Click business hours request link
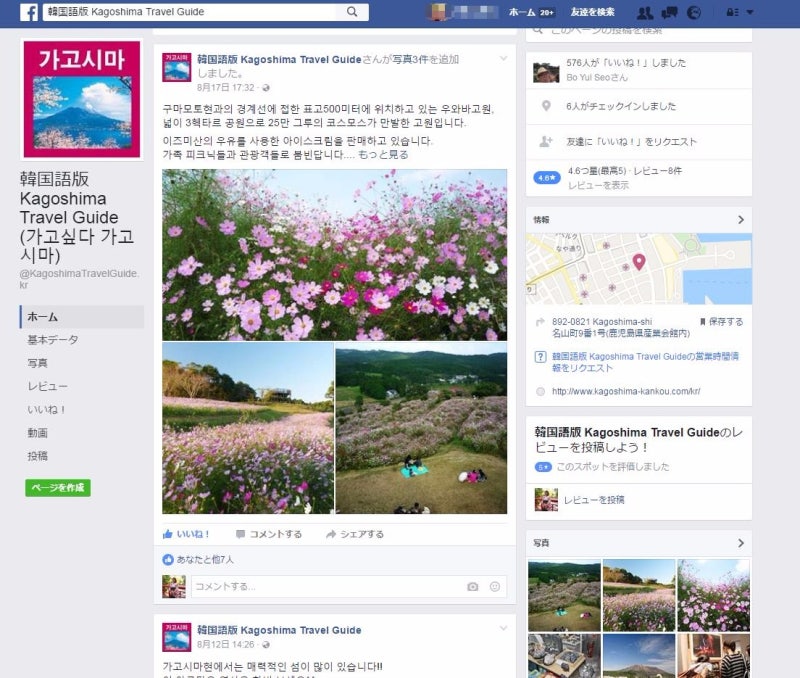Image resolution: width=800 pixels, height=678 pixels. [x=645, y=362]
